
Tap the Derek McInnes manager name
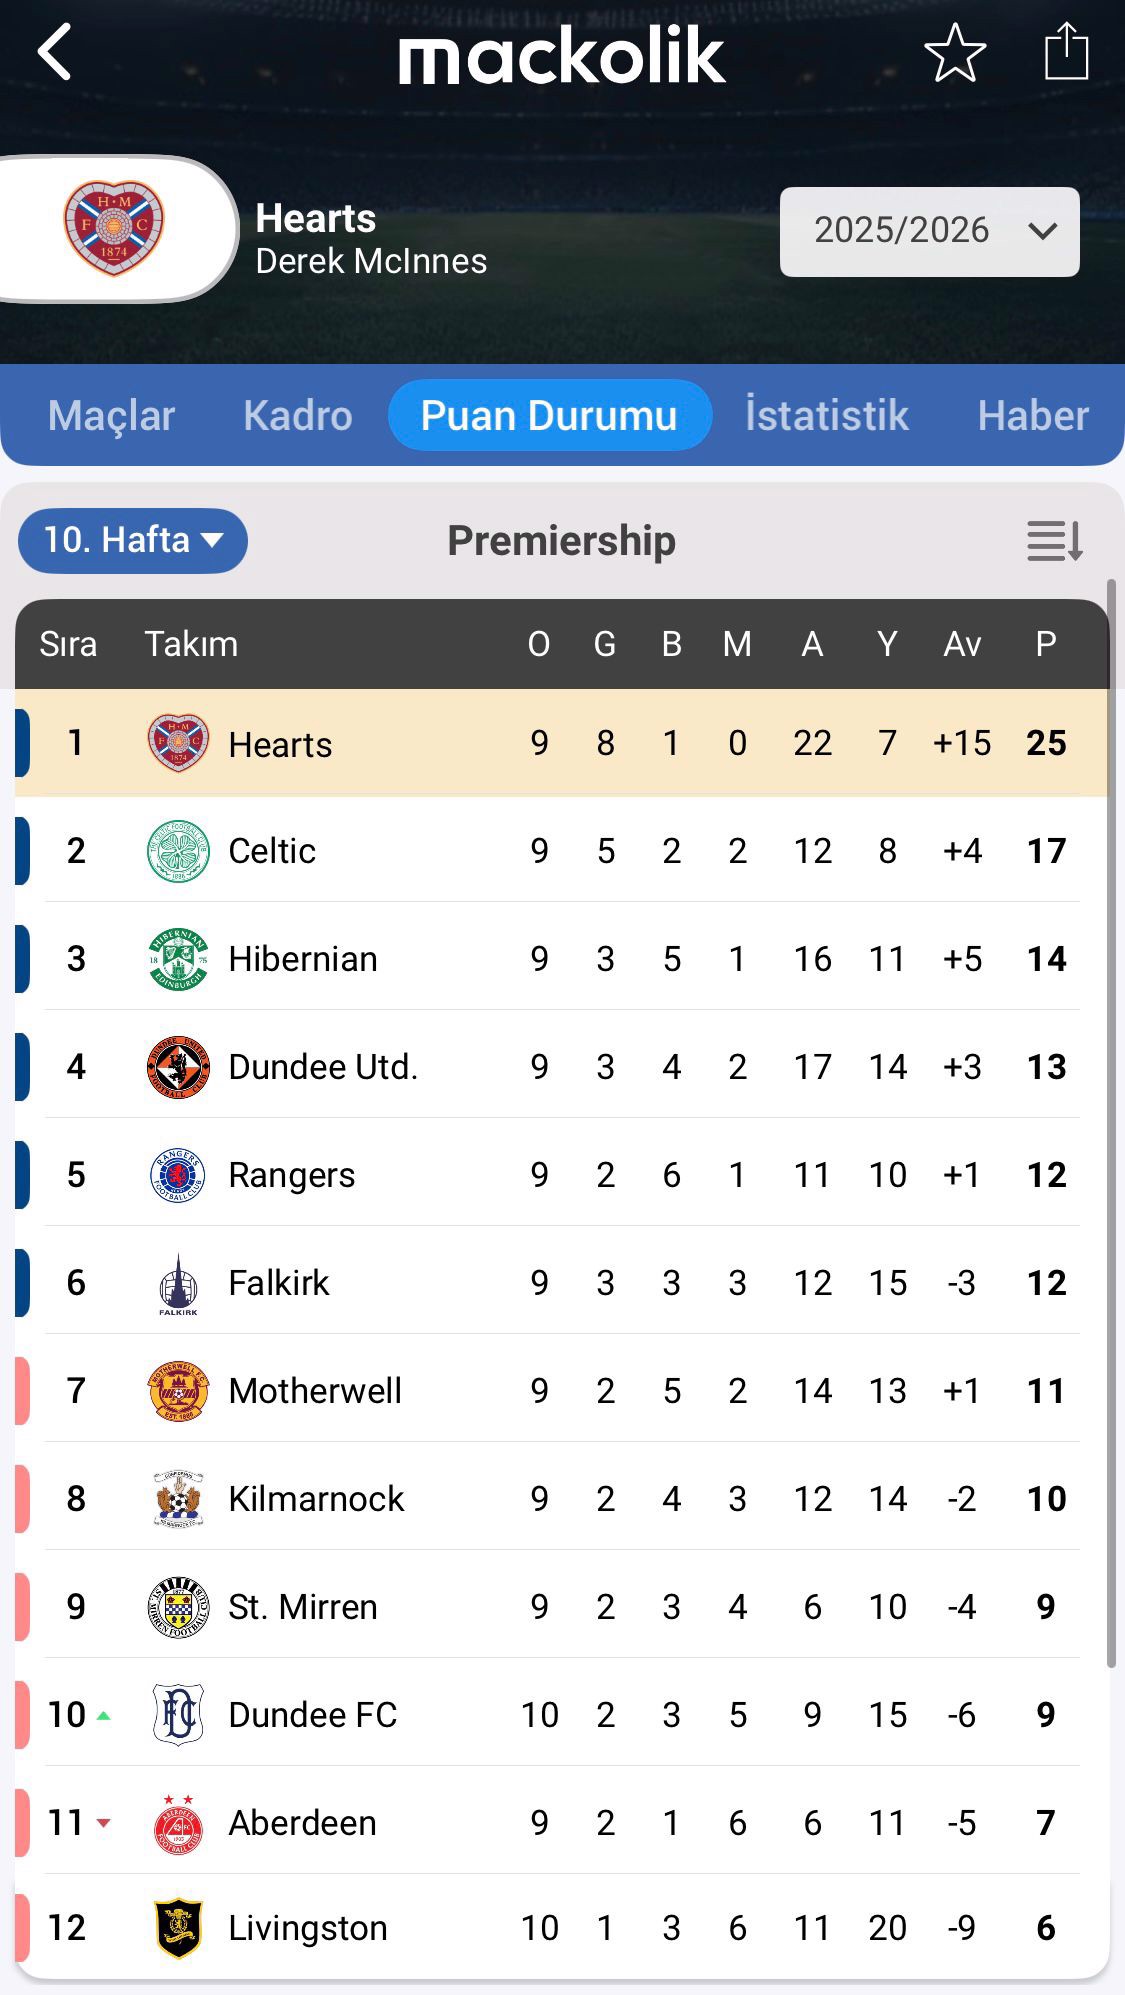(371, 262)
